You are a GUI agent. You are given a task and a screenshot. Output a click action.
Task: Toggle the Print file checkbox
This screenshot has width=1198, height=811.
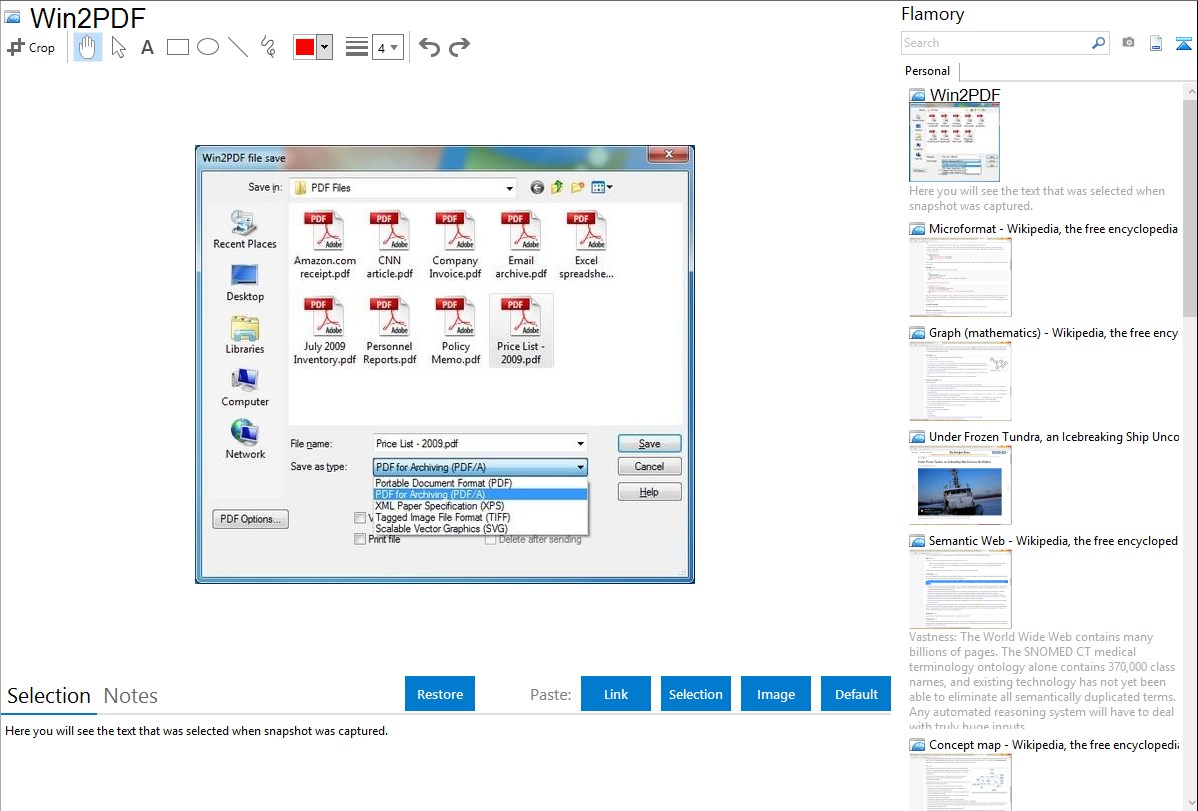coord(360,539)
